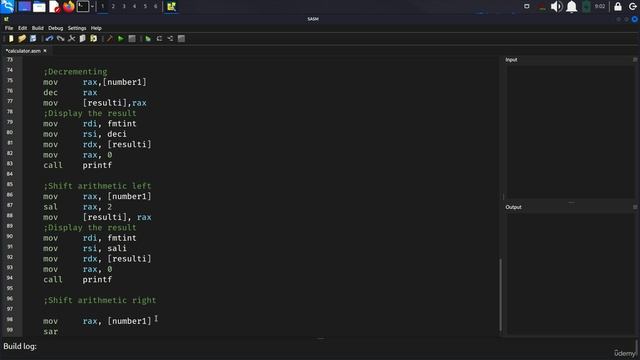640x360 pixels.
Task: Expand the terminal dropdown arrow in panel
Action: click(x=93, y=7)
